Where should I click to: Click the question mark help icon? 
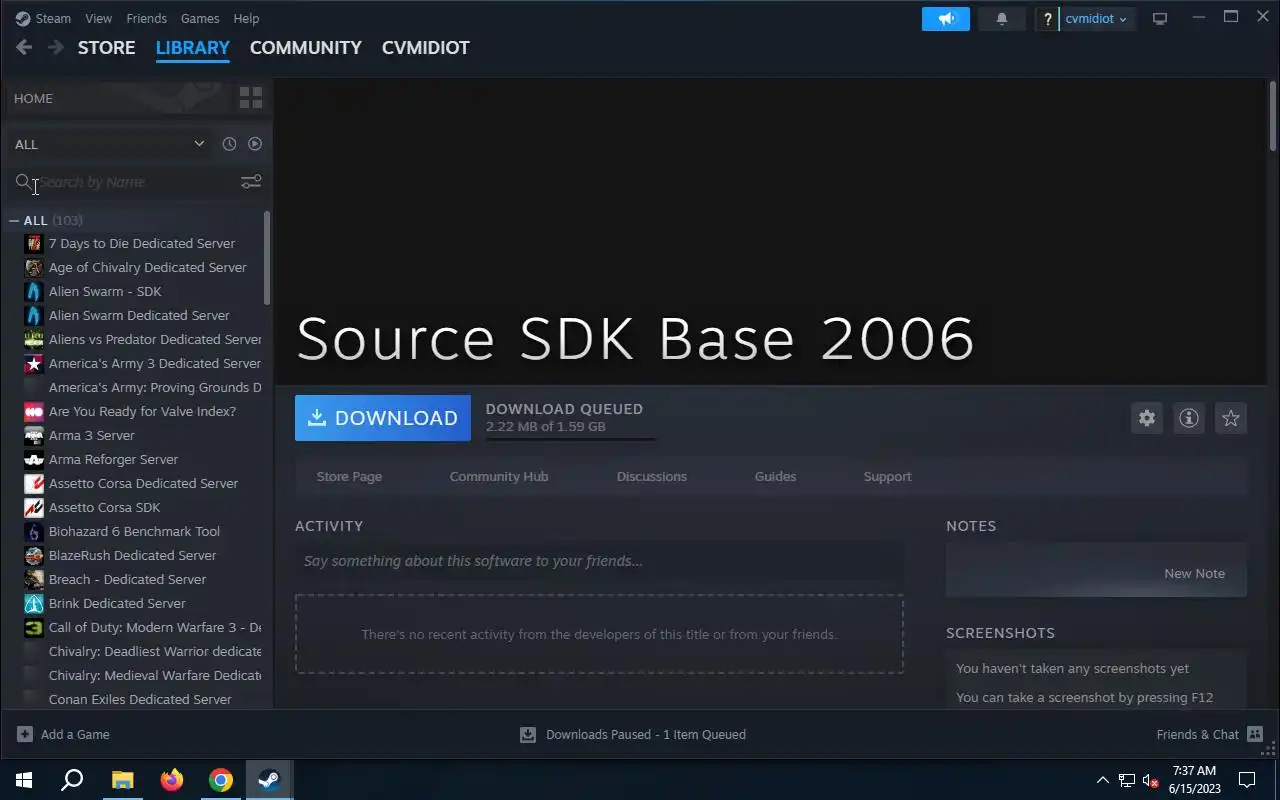tap(1047, 19)
